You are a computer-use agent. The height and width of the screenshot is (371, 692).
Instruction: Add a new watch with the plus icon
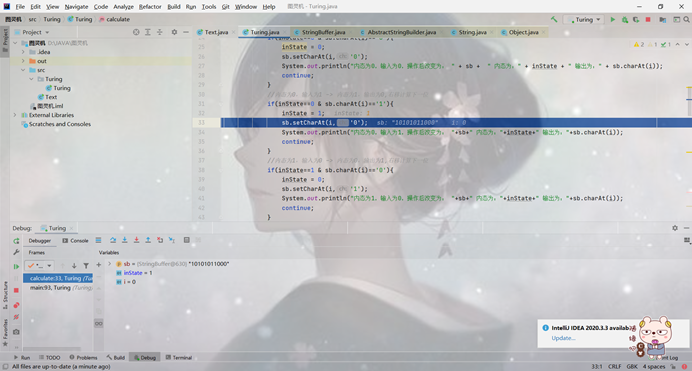click(x=99, y=265)
